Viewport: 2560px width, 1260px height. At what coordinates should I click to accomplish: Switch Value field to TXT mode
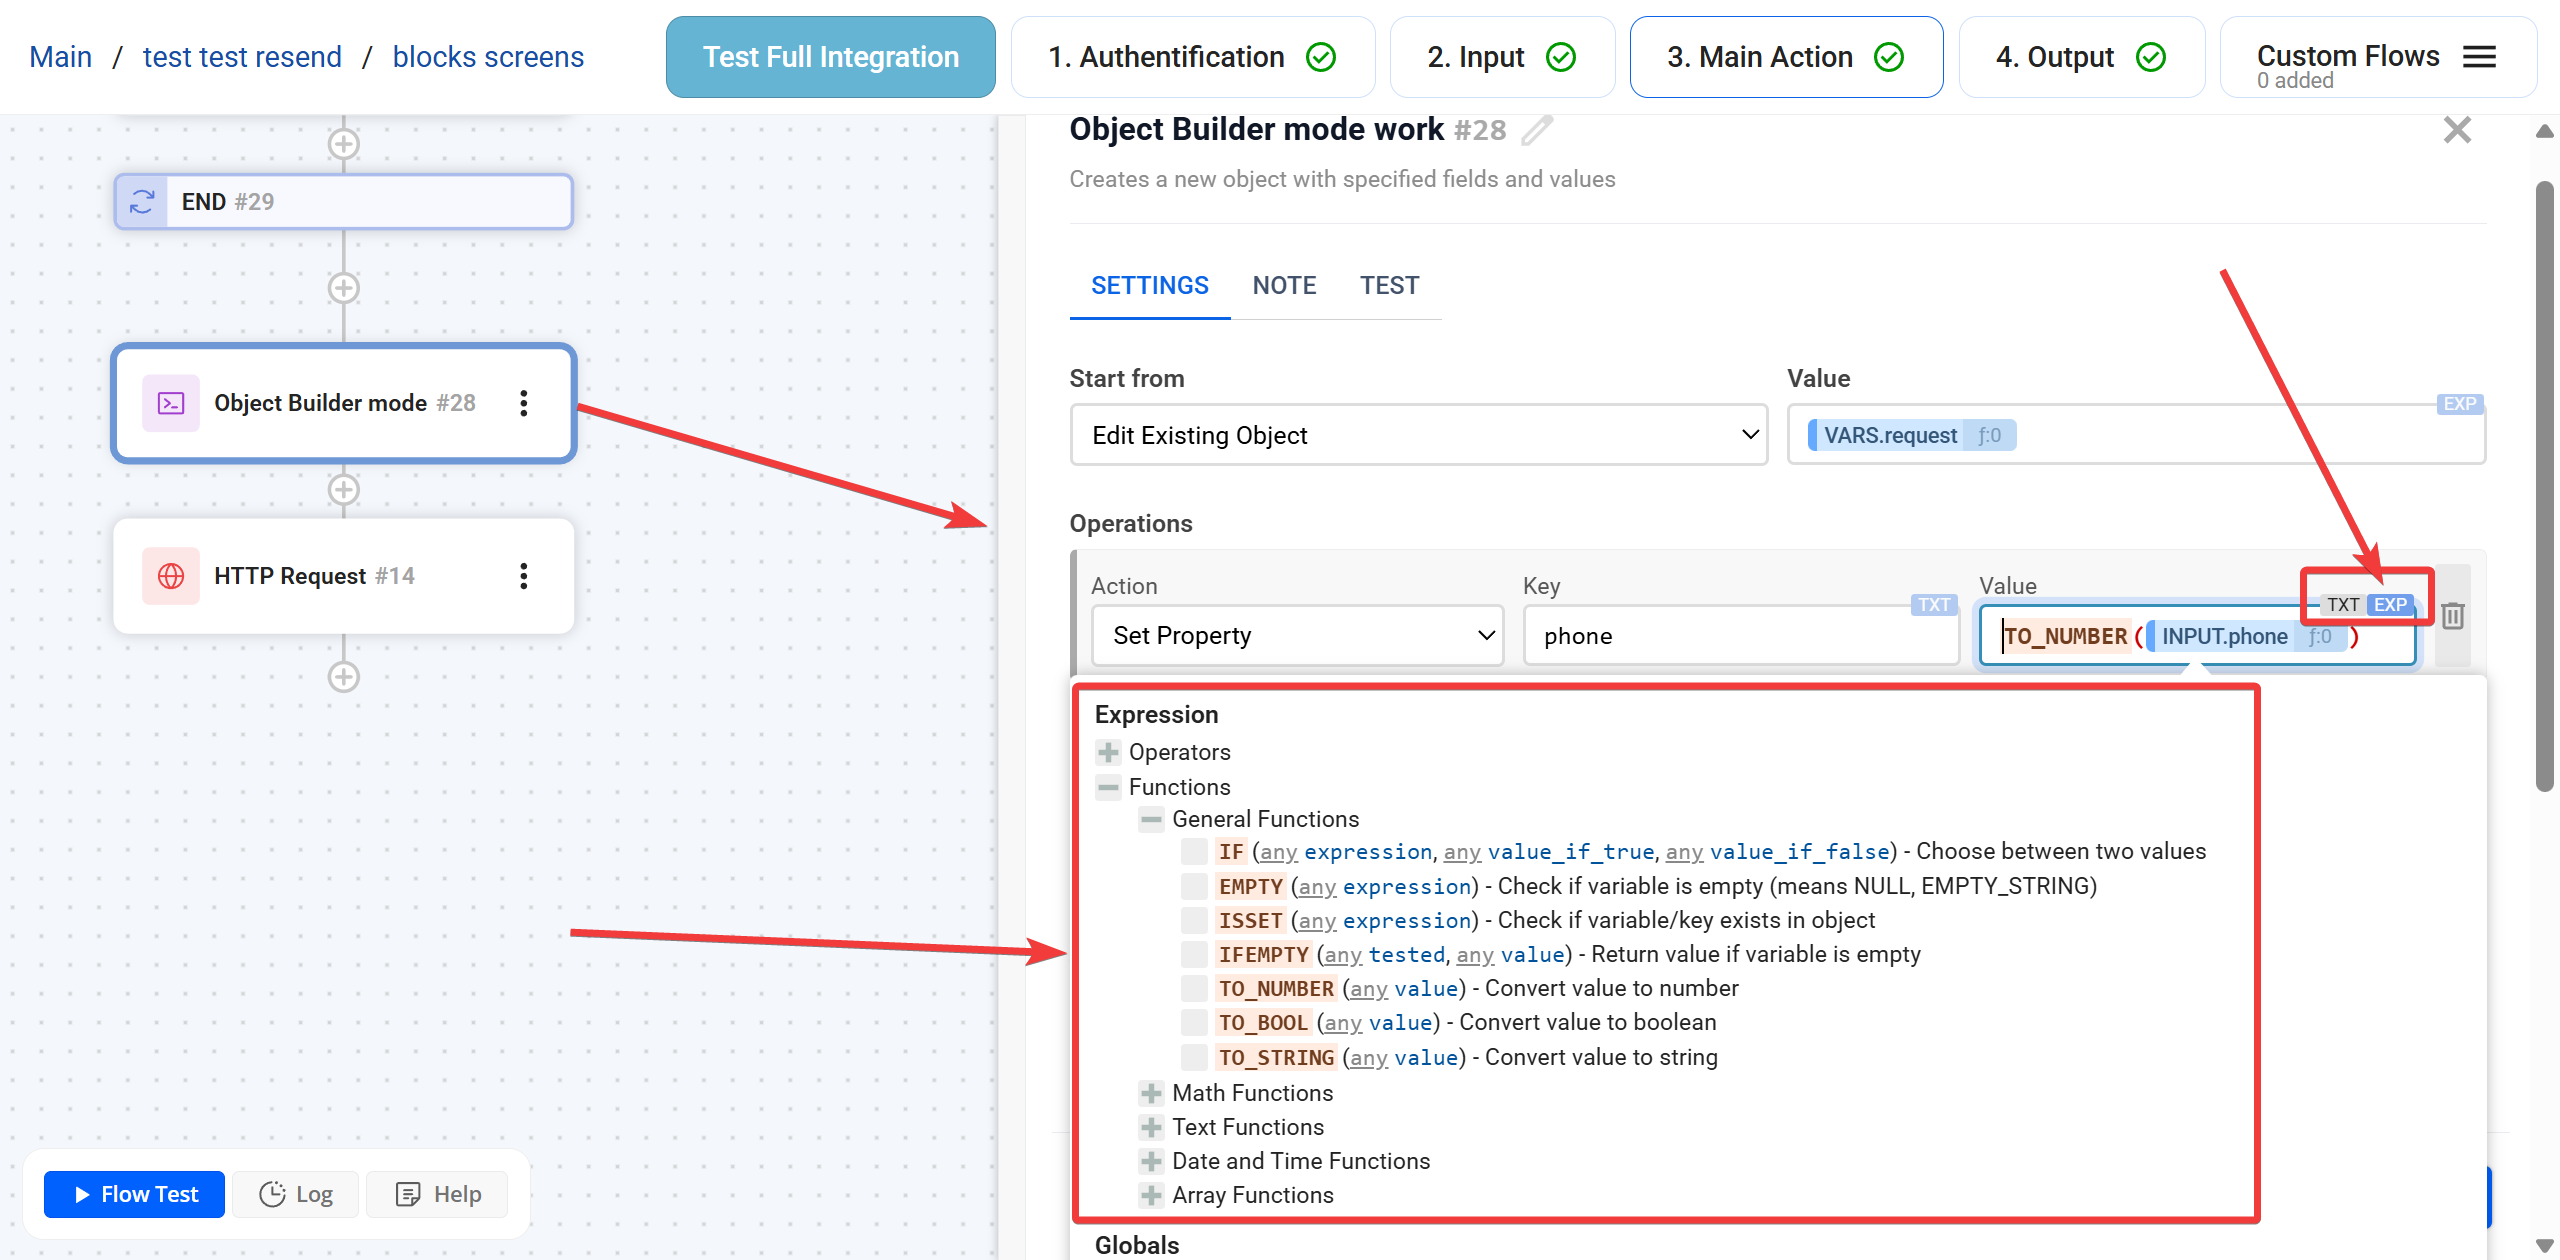point(2342,604)
